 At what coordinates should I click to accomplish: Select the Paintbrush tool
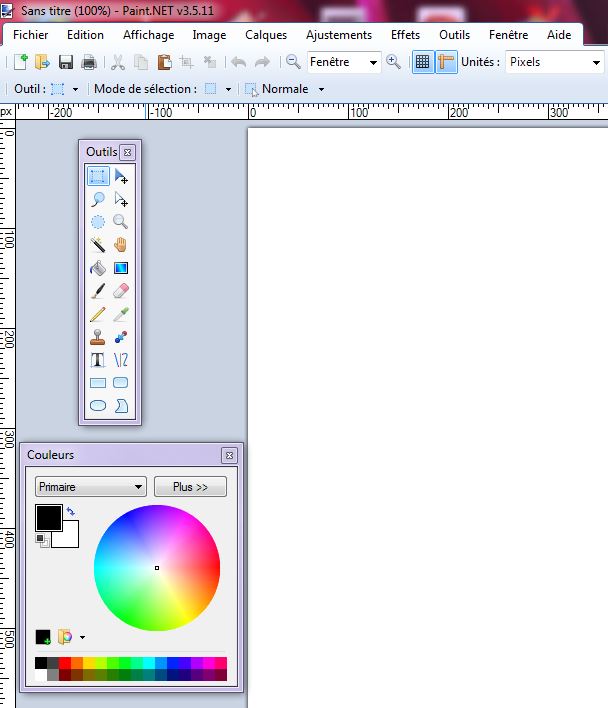98,291
